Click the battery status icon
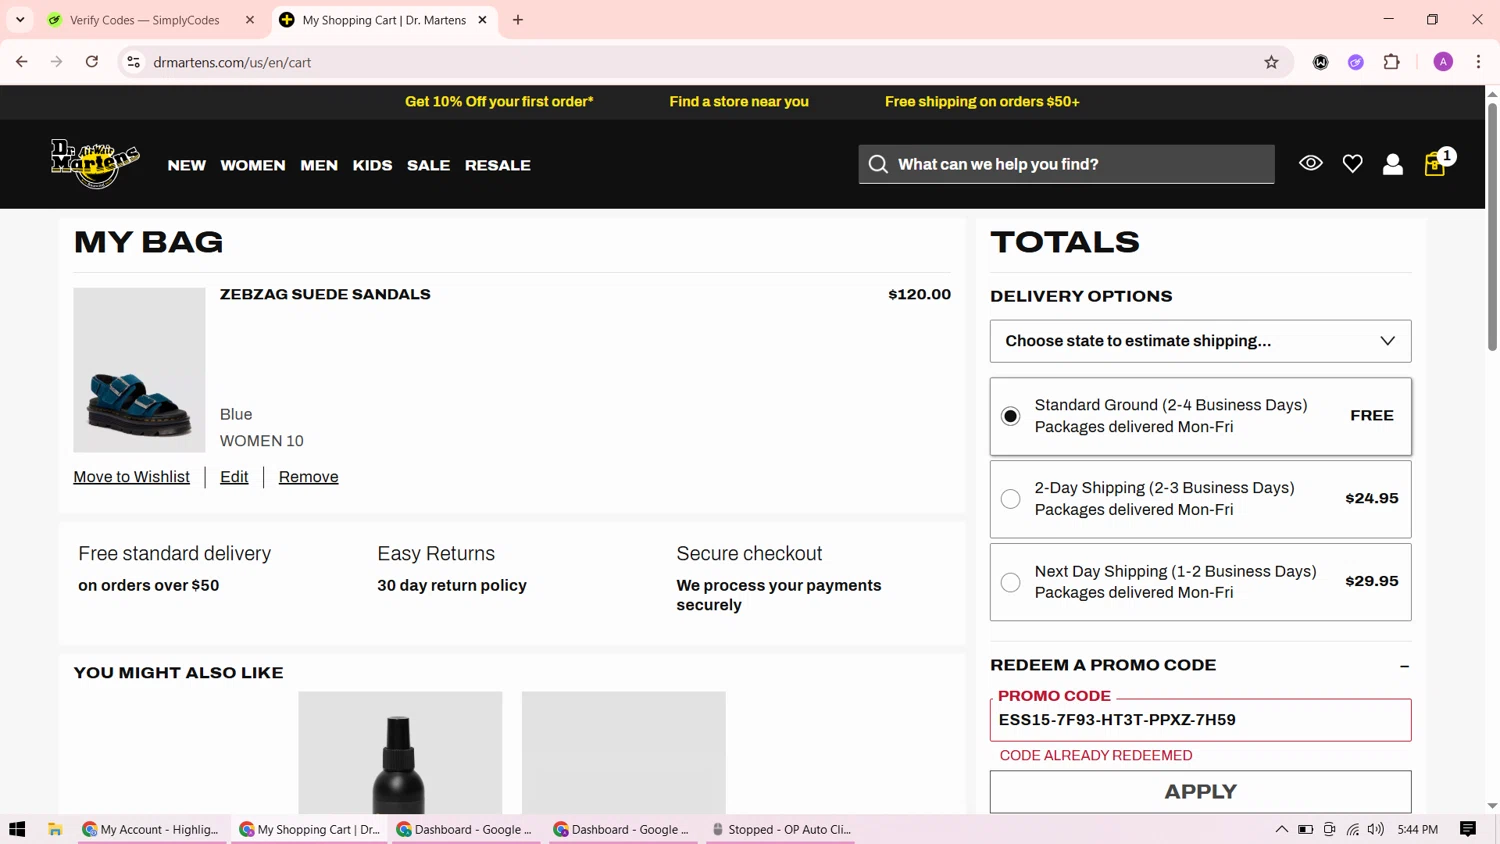The image size is (1500, 844). coord(1305,829)
